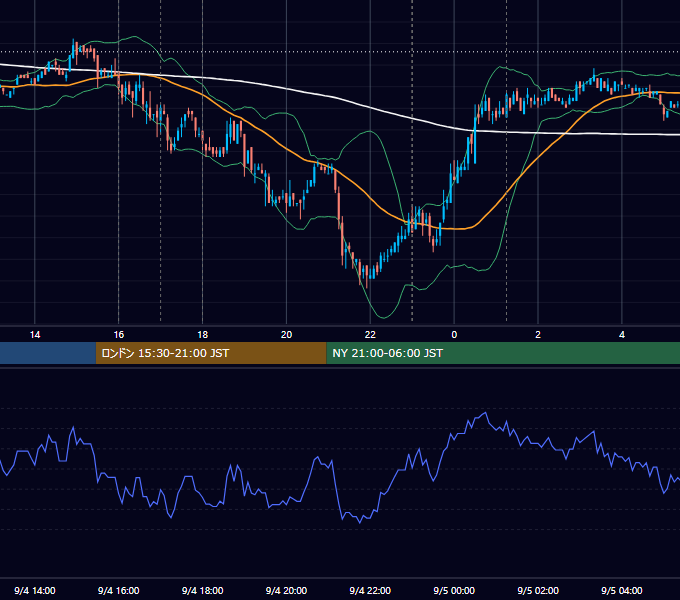Click the 9/4 14:00 date label
The width and height of the screenshot is (680, 600).
[x=35, y=590]
